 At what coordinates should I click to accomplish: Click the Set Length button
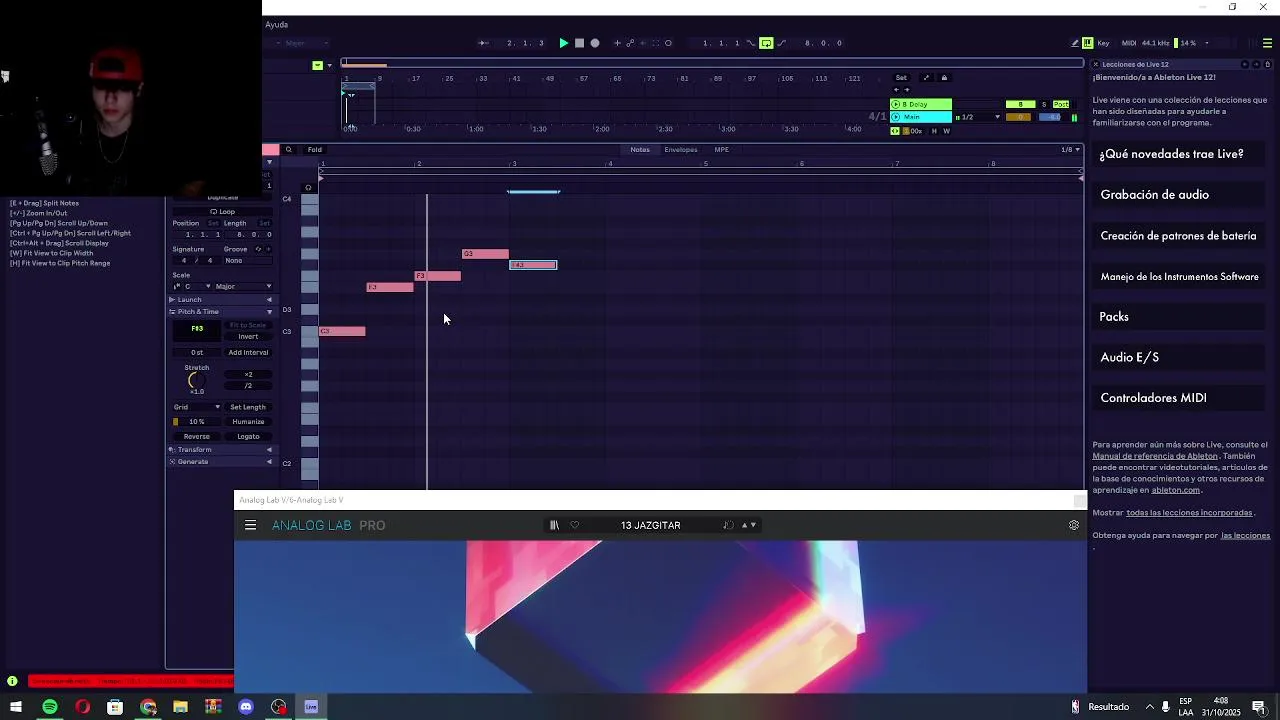pyautogui.click(x=248, y=407)
